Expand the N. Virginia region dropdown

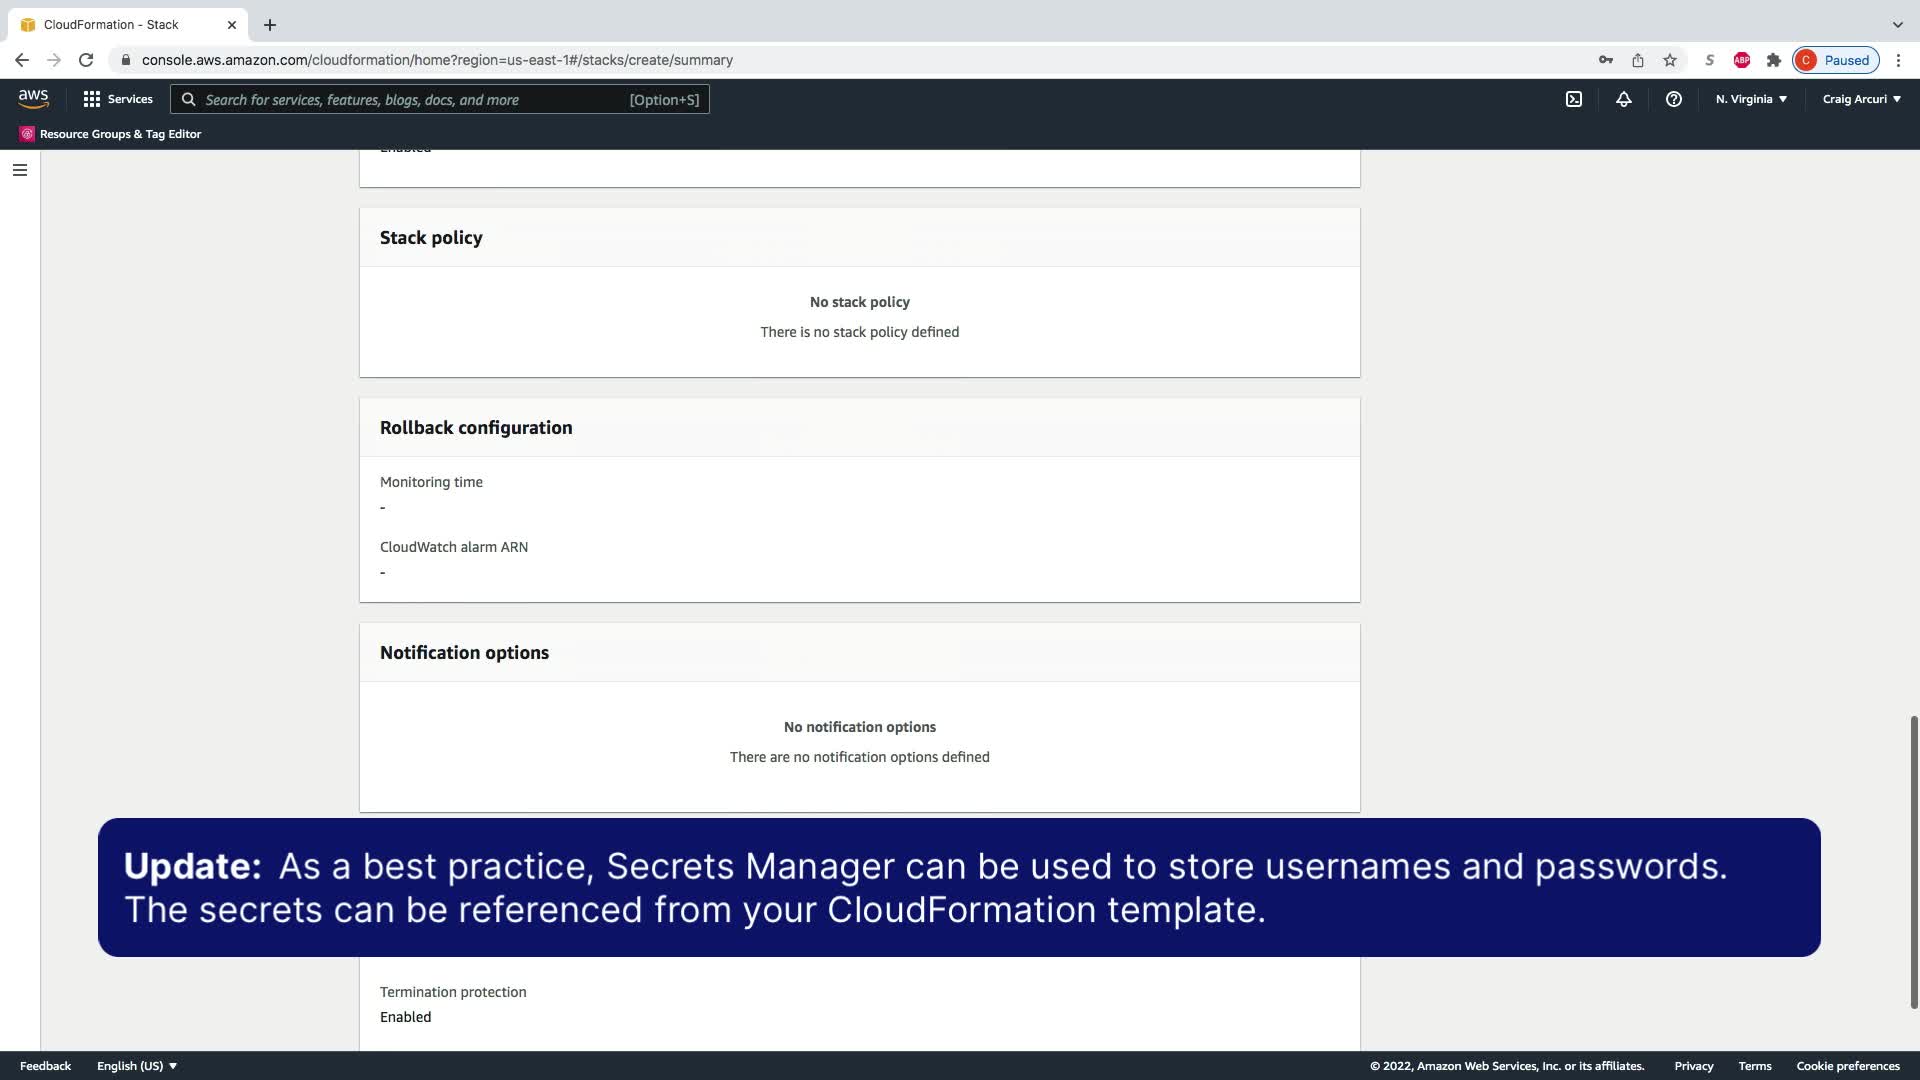[1751, 99]
